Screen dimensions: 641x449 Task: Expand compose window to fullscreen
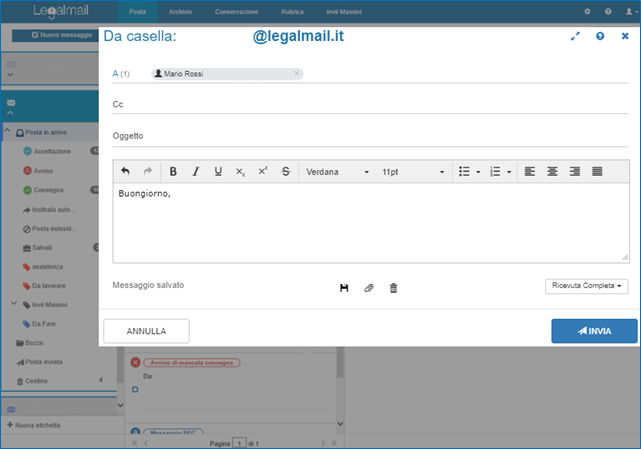[575, 36]
